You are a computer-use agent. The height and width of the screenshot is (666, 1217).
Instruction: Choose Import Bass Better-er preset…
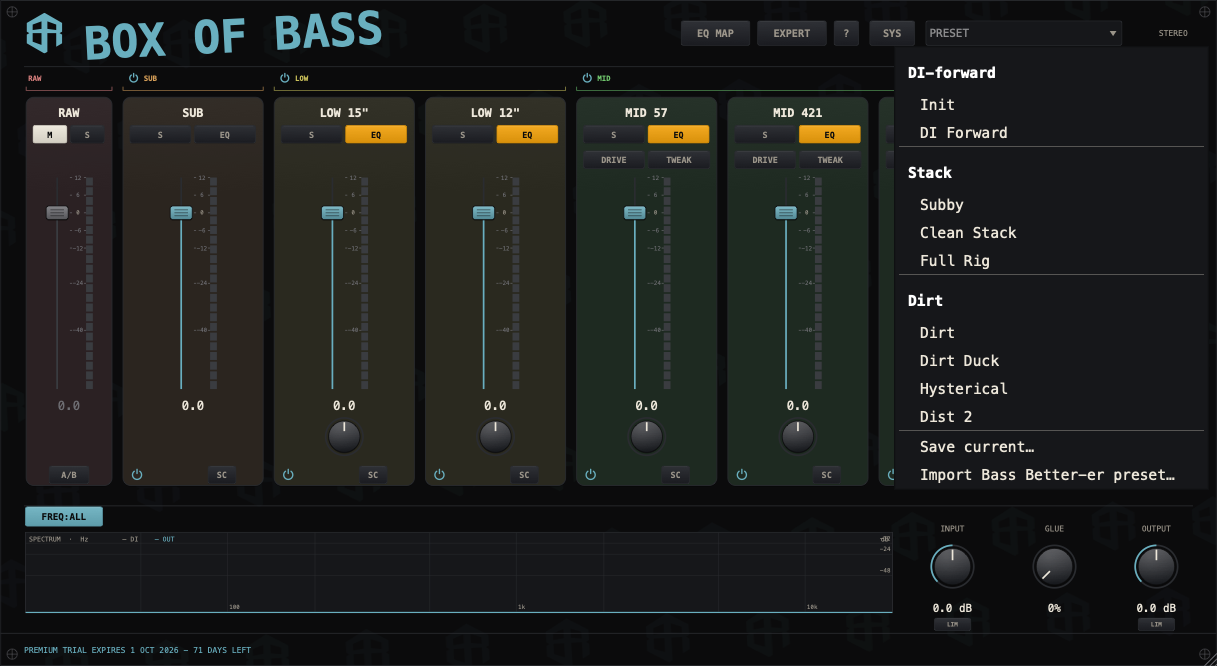(x=1050, y=475)
